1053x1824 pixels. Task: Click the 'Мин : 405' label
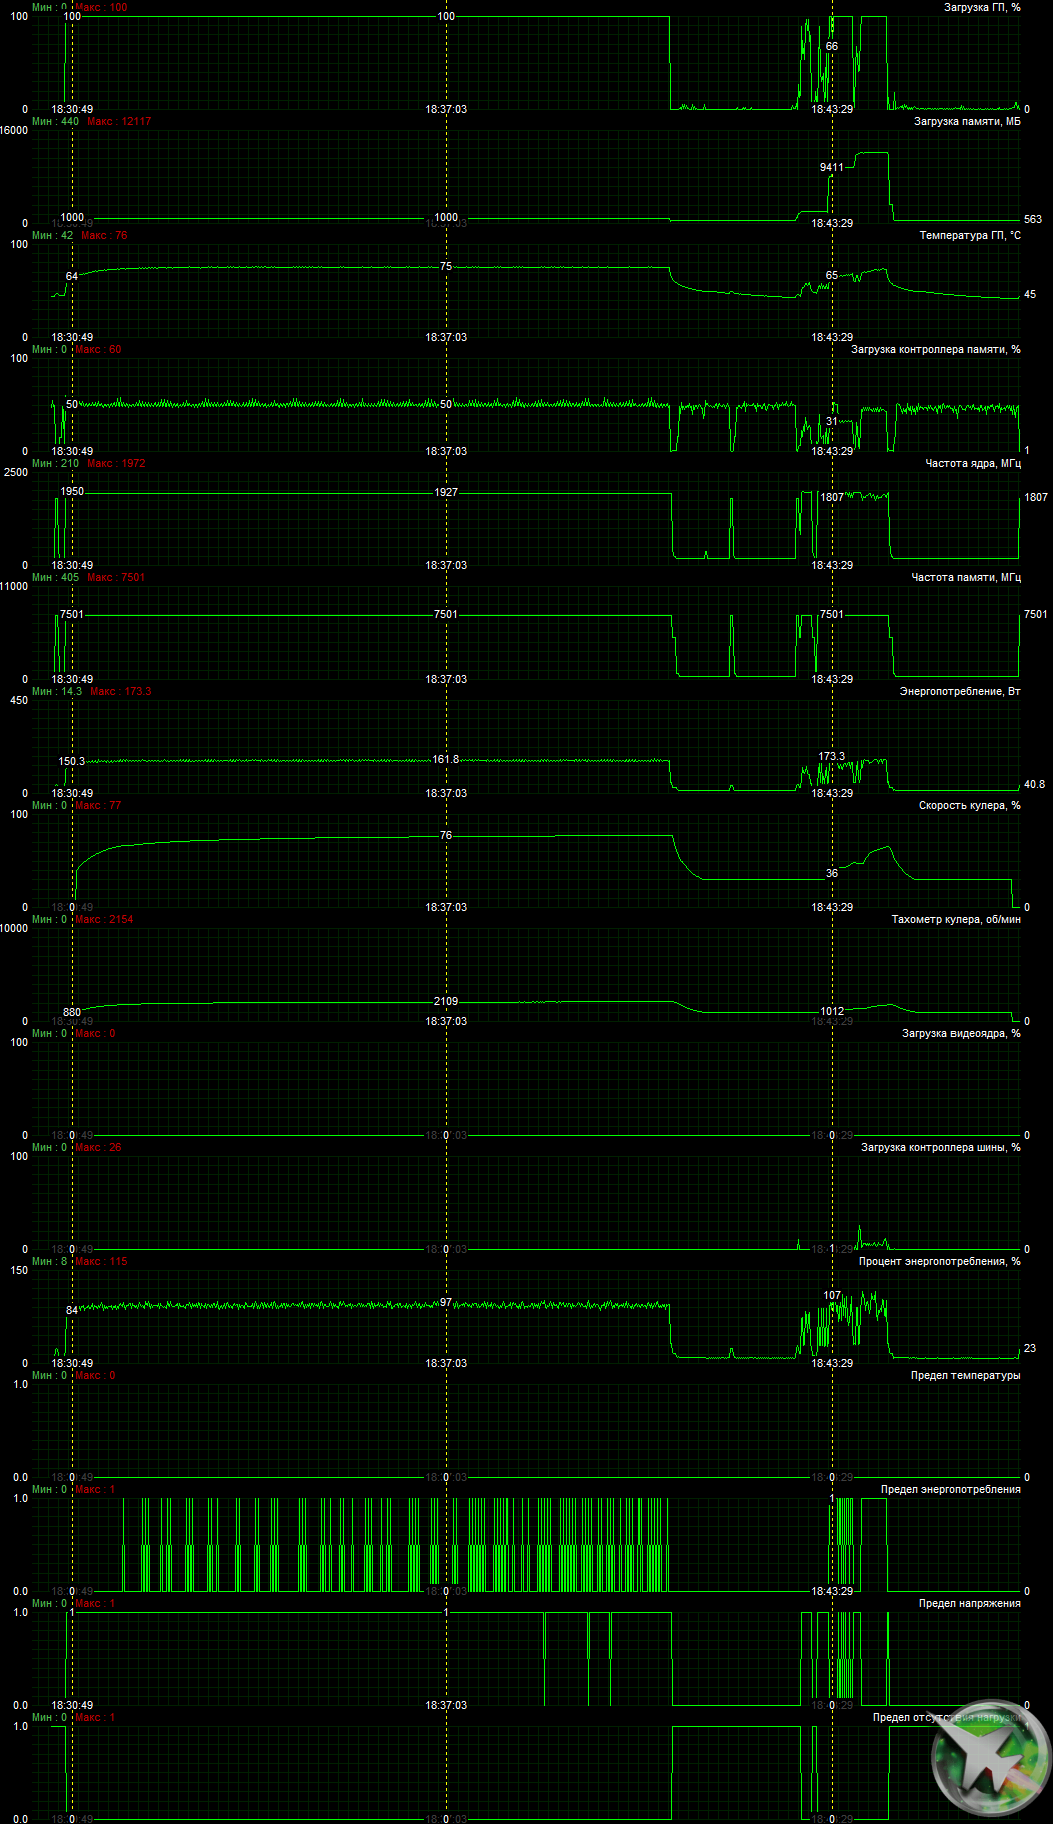click(x=55, y=577)
